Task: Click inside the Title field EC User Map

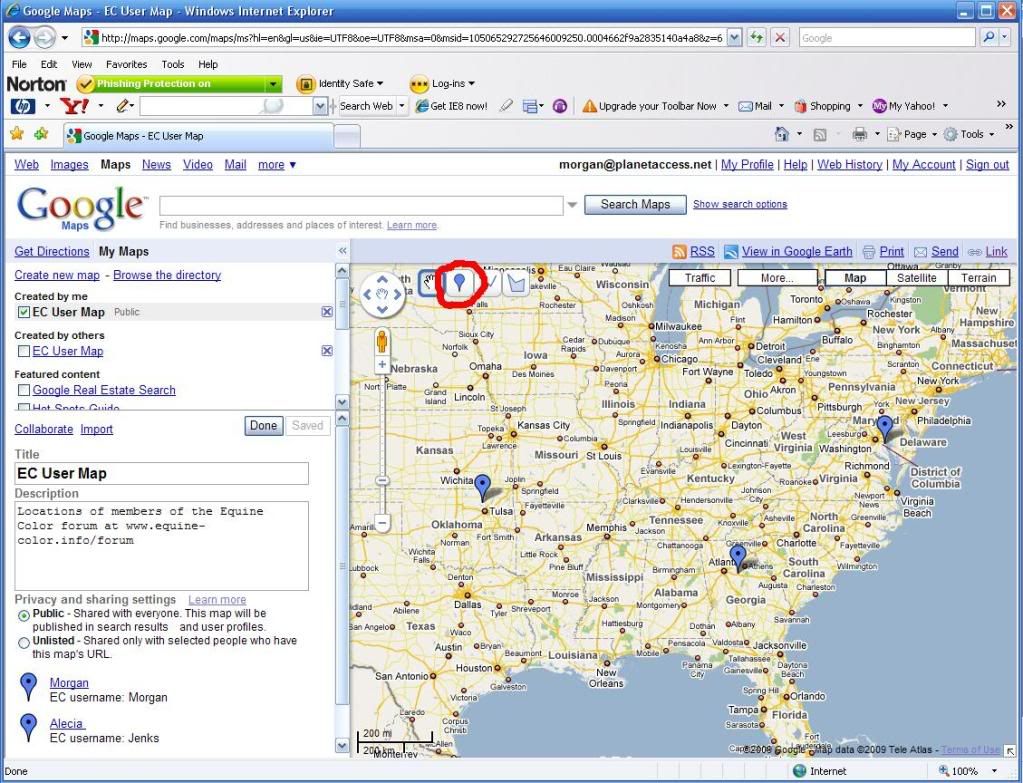Action: click(x=162, y=474)
